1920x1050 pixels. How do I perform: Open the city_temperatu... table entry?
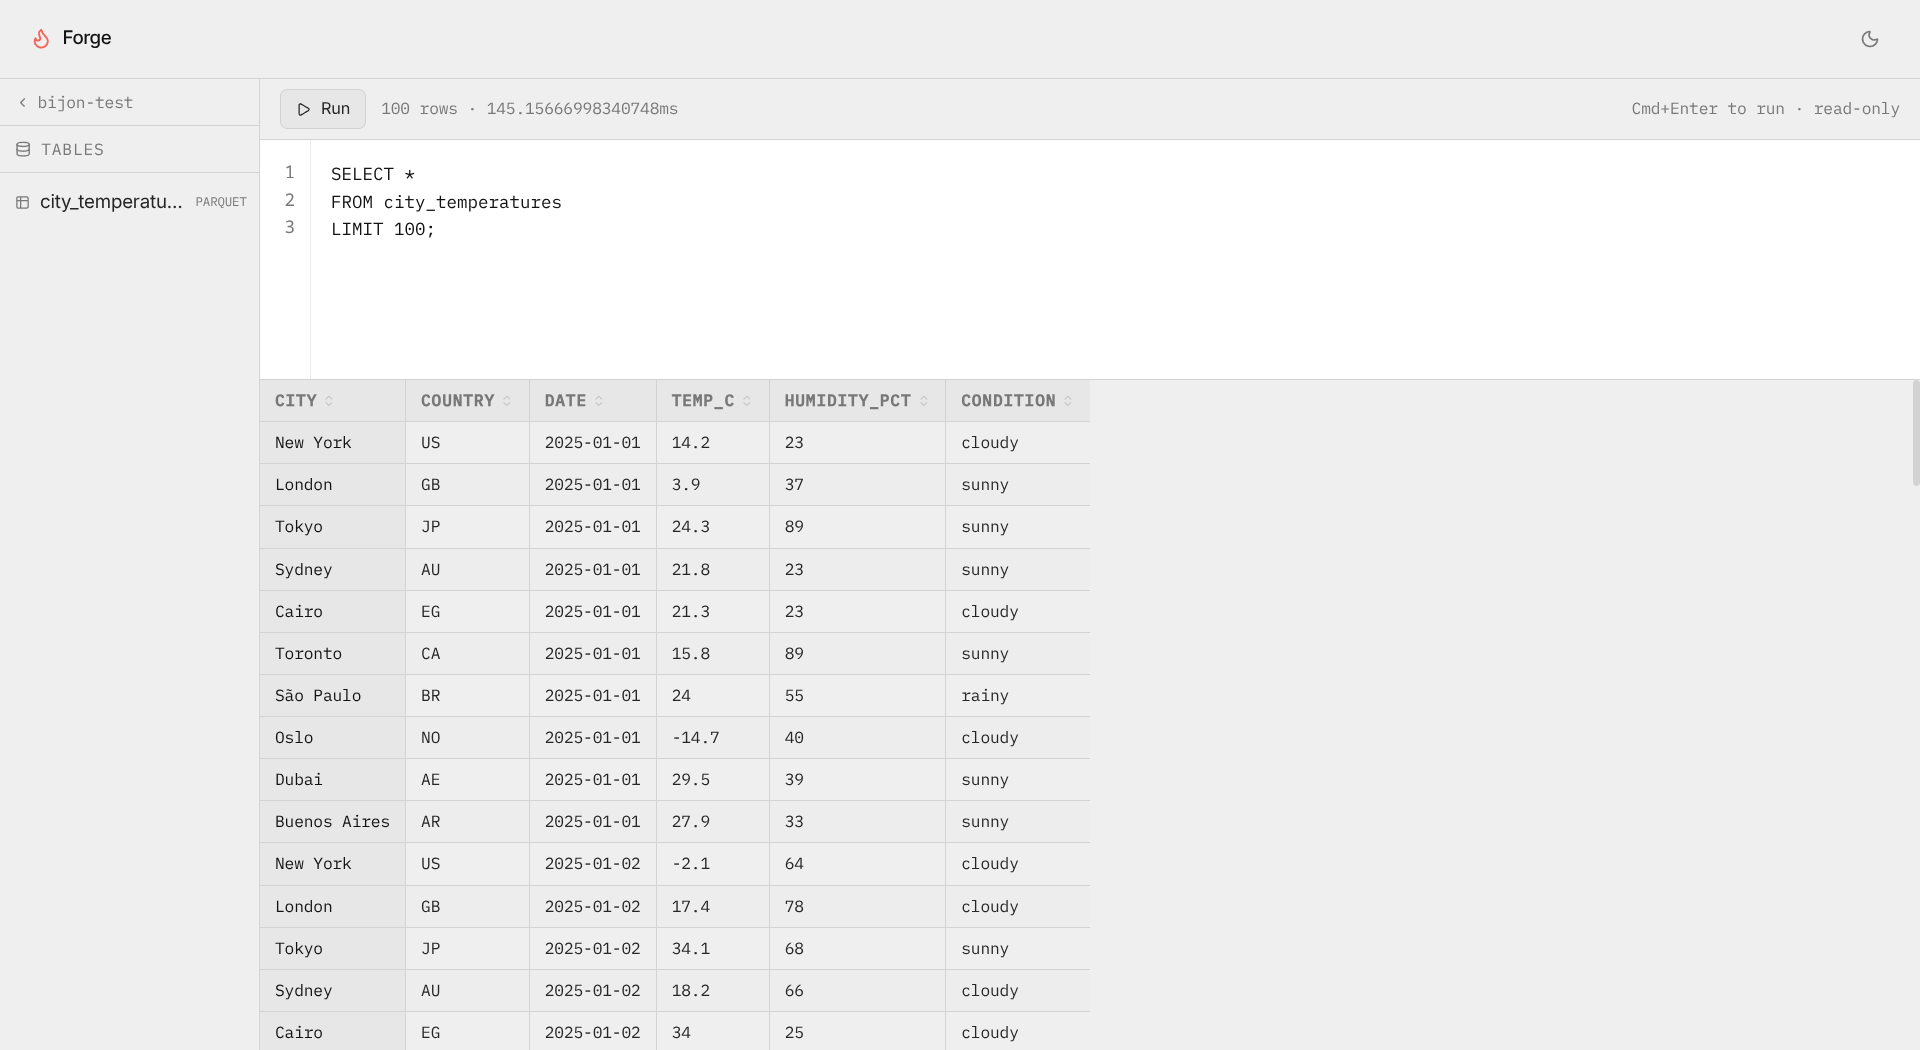tap(130, 202)
